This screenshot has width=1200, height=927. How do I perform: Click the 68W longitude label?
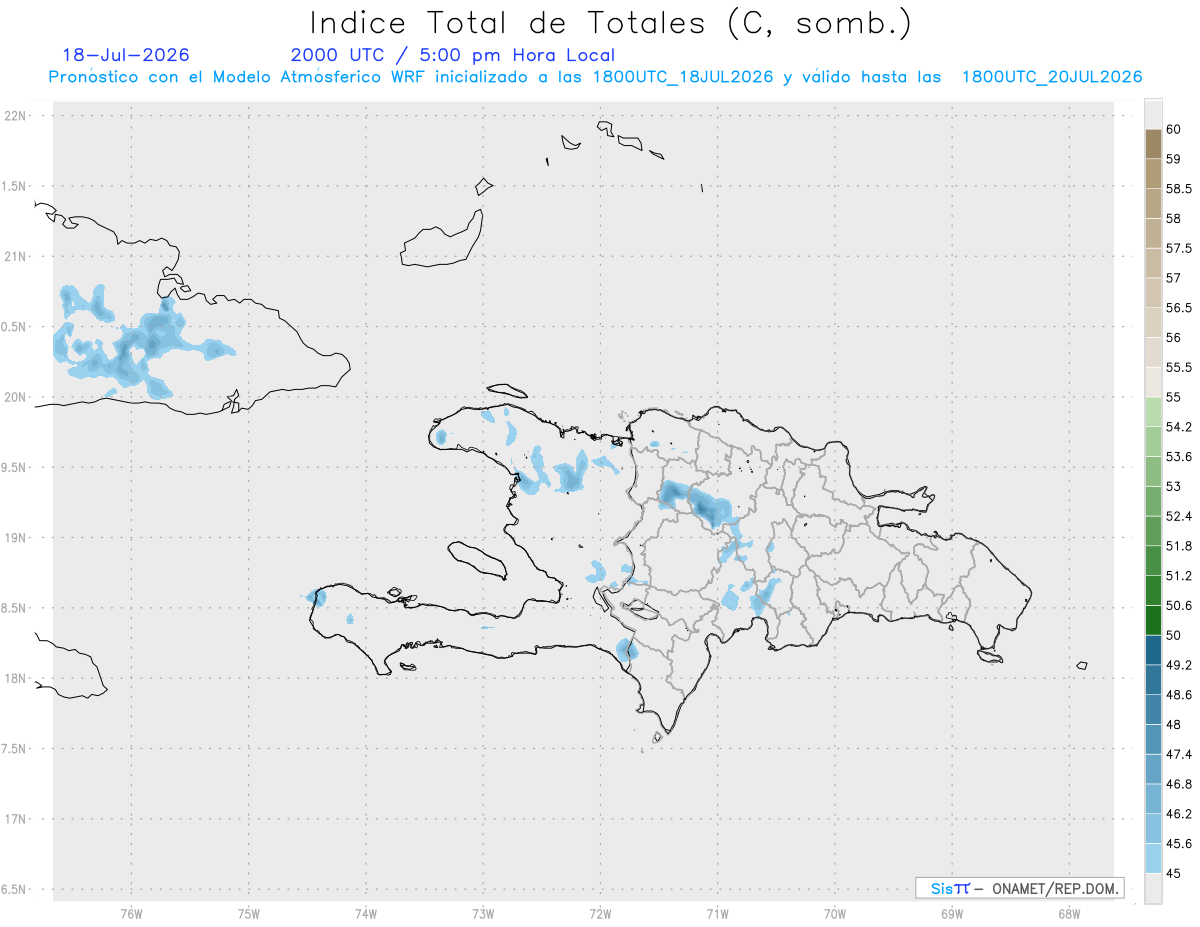click(1068, 914)
